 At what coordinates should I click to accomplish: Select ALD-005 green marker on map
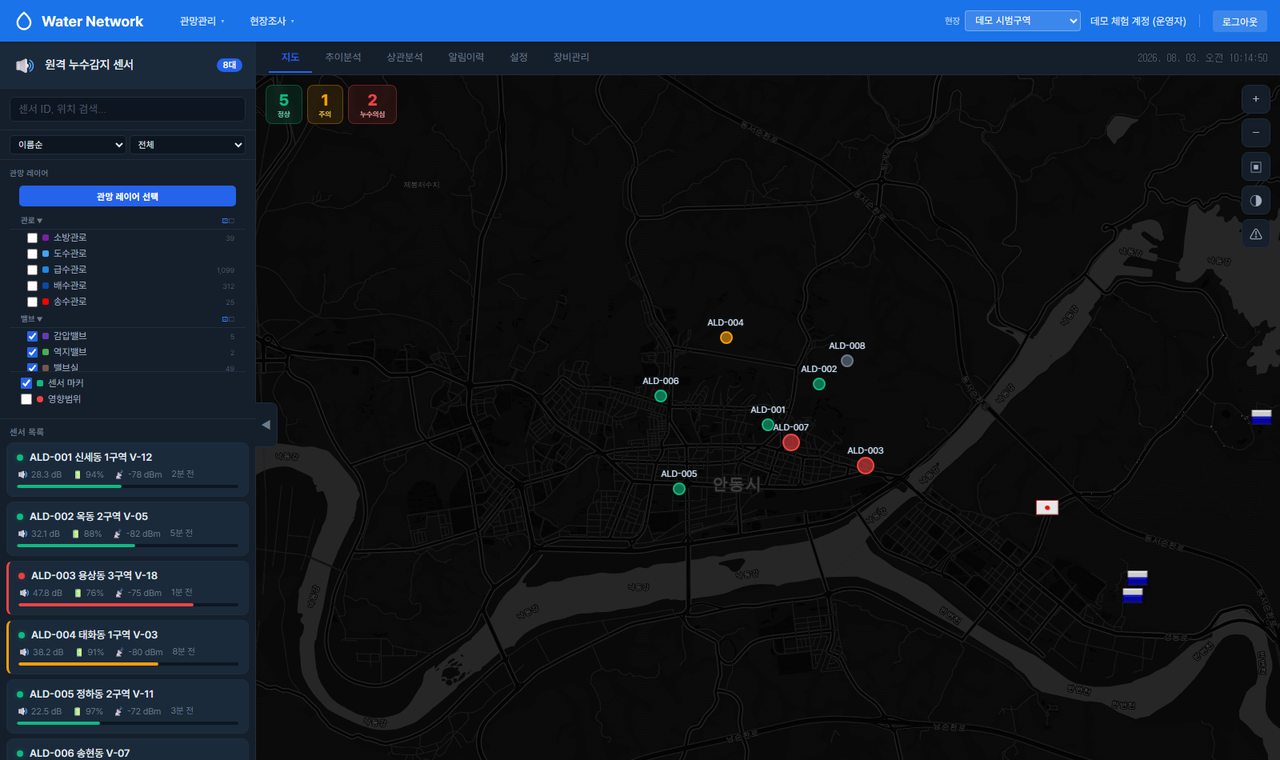click(x=679, y=489)
